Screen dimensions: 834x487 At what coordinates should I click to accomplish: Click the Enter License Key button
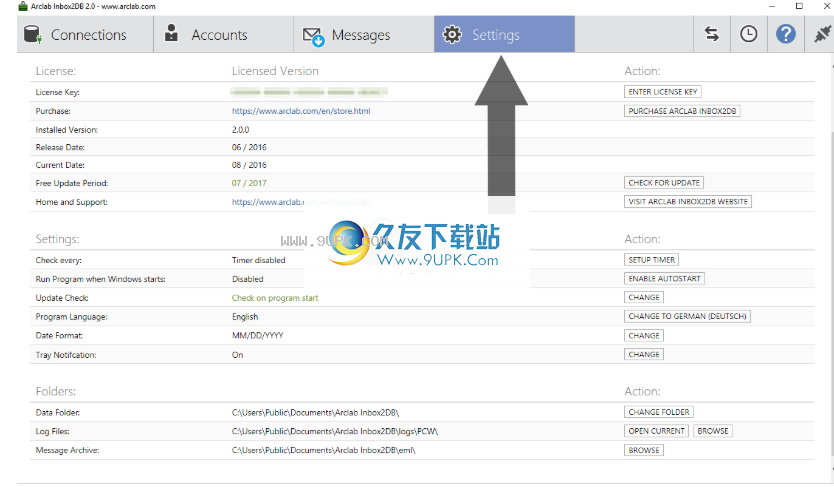[x=662, y=92]
